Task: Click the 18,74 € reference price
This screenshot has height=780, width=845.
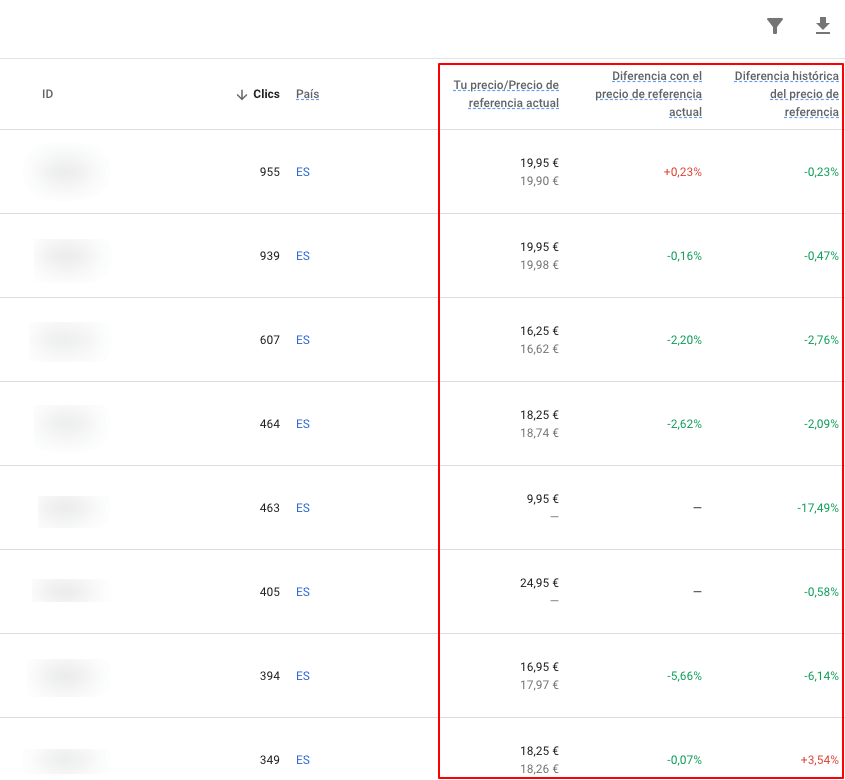Action: [539, 433]
